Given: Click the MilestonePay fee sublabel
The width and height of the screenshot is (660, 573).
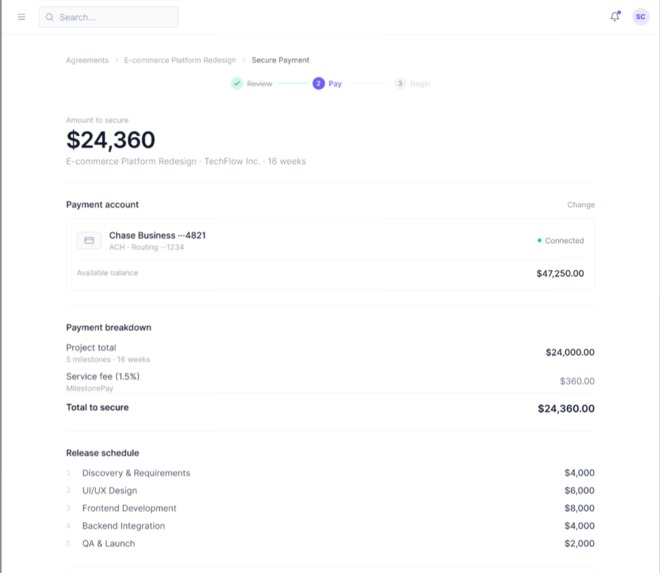Looking at the screenshot, I should click(x=90, y=388).
